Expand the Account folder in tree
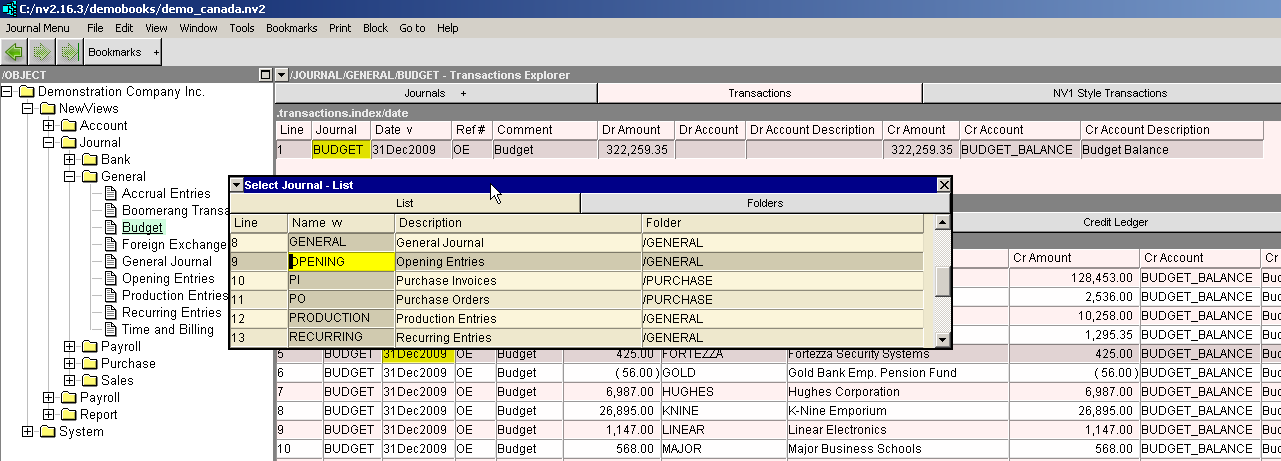Screen dimensions: 1281x461 [x=48, y=126]
